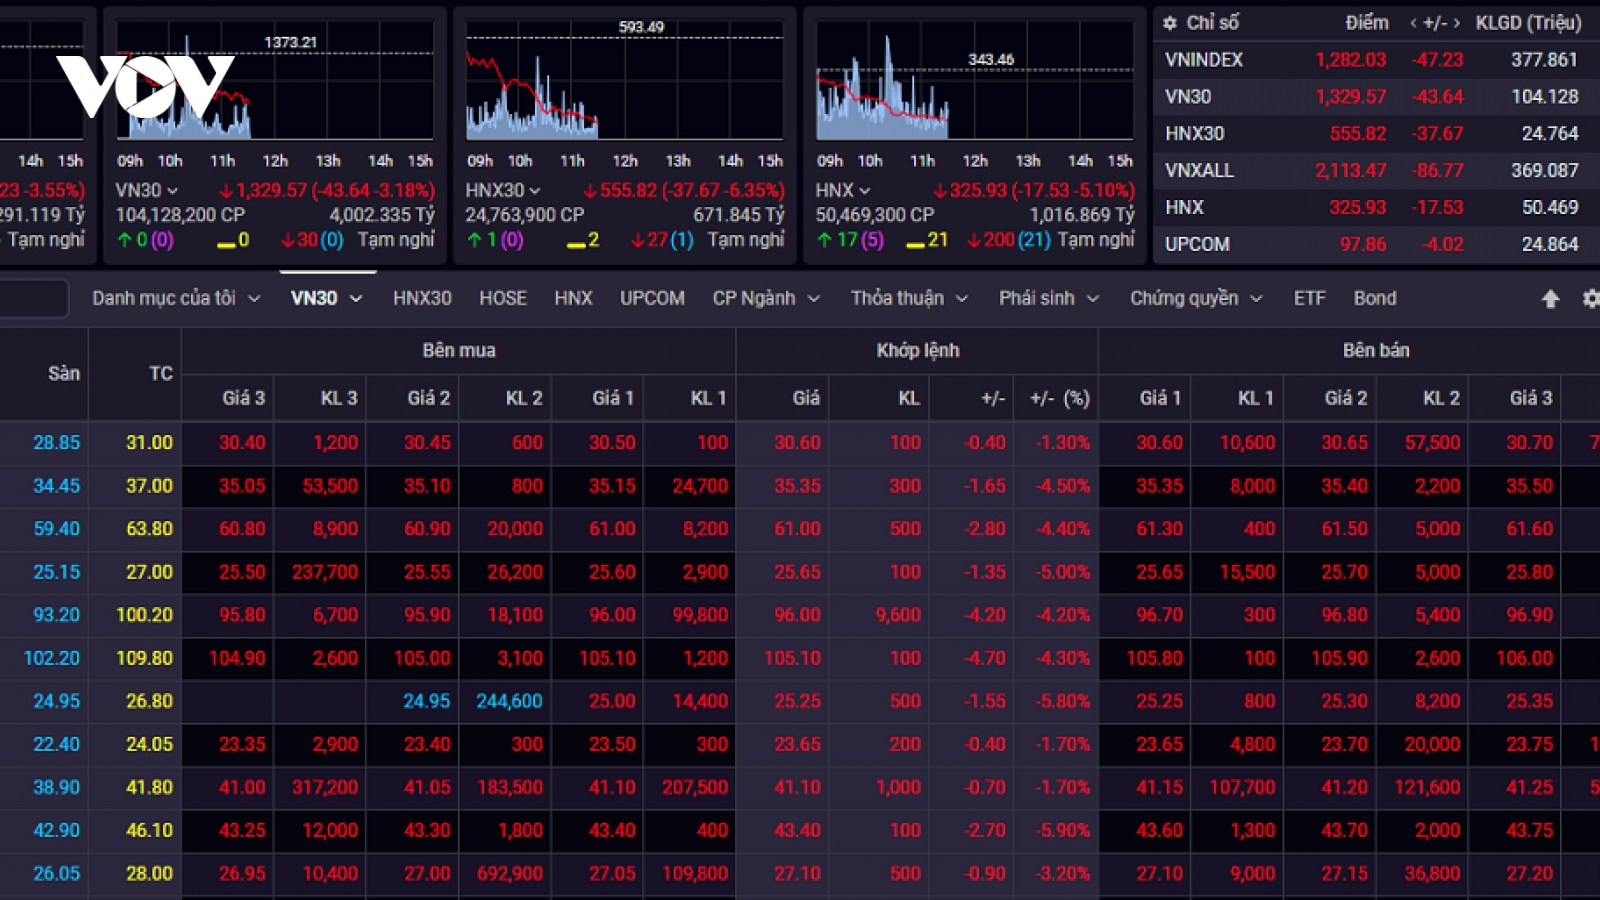Click the upward arrow icon beside Bond
Image resolution: width=1600 pixels, height=900 pixels.
coord(1550,298)
